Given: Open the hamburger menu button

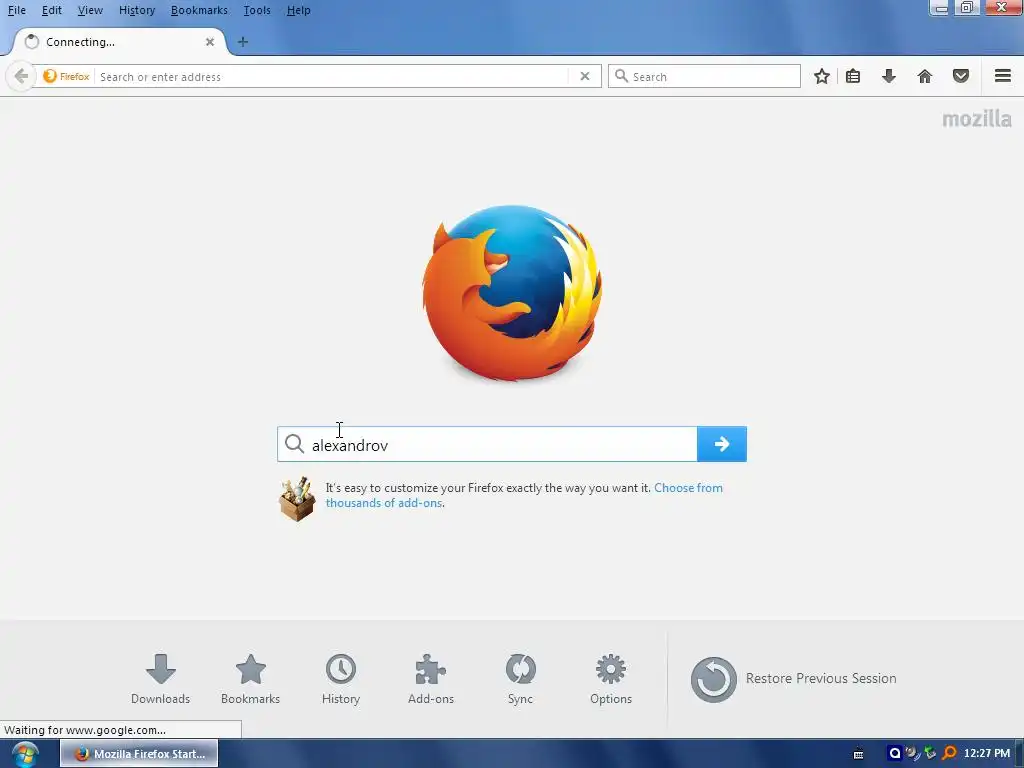Looking at the screenshot, I should 1003,76.
